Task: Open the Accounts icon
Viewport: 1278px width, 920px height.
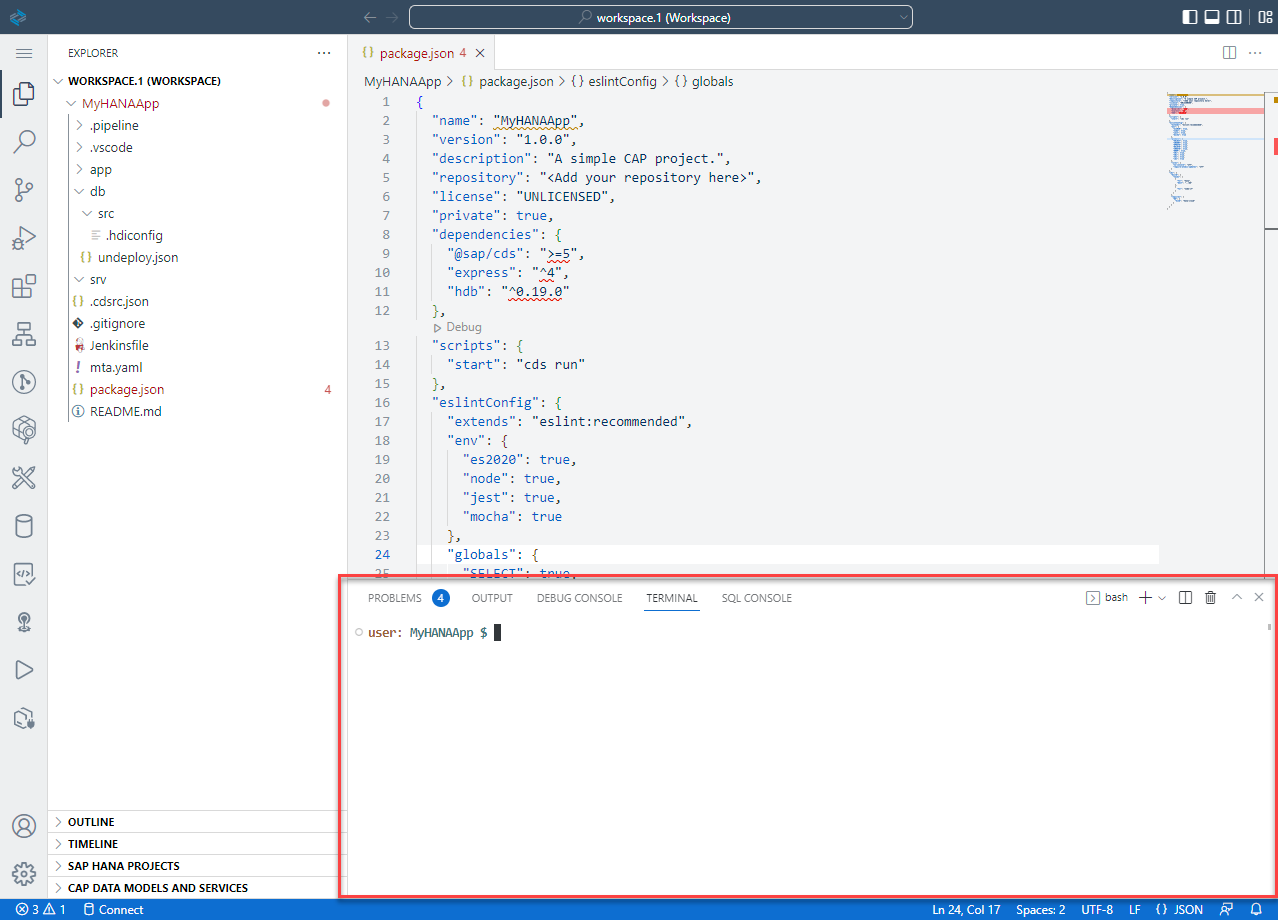Action: coord(24,826)
